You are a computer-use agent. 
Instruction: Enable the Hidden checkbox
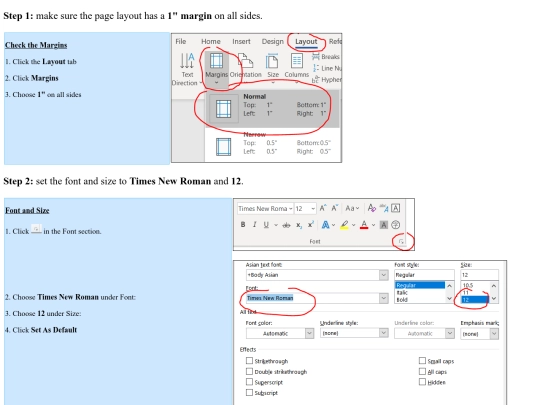coord(422,382)
